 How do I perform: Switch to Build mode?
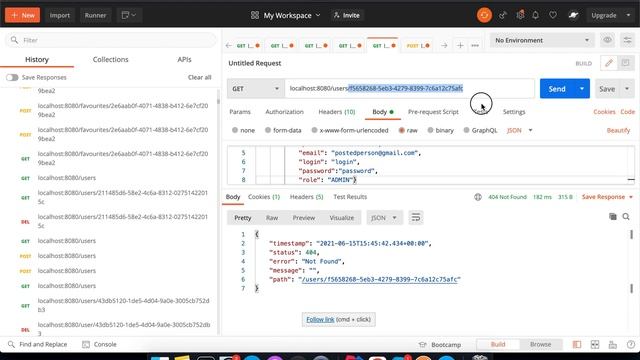[x=498, y=344]
